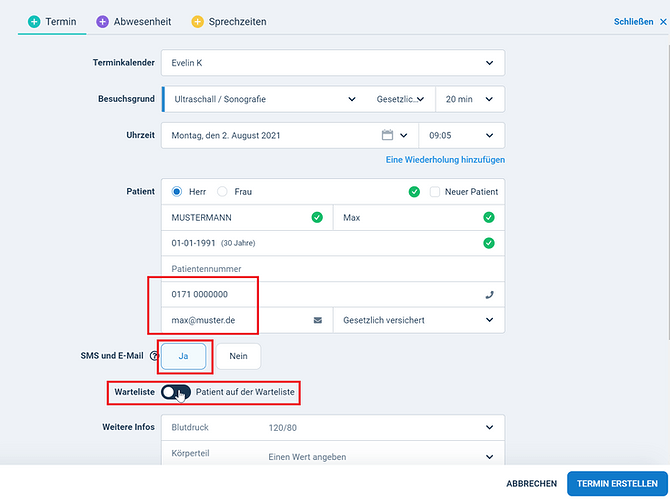Select the Frau radio button
This screenshot has width=670, height=500.
[x=222, y=191]
